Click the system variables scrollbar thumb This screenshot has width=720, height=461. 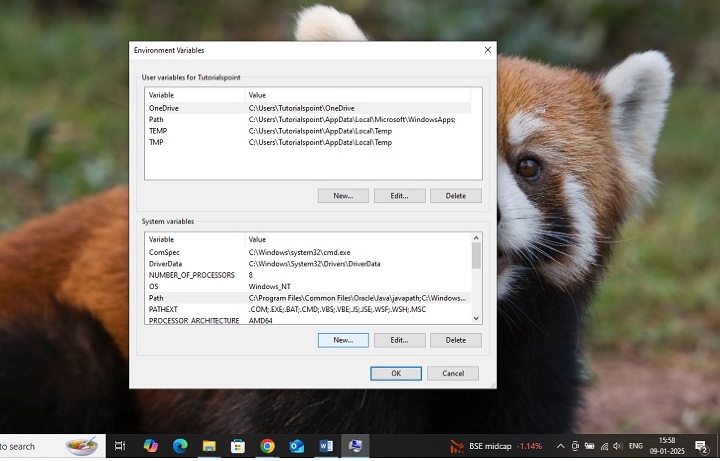coord(476,256)
